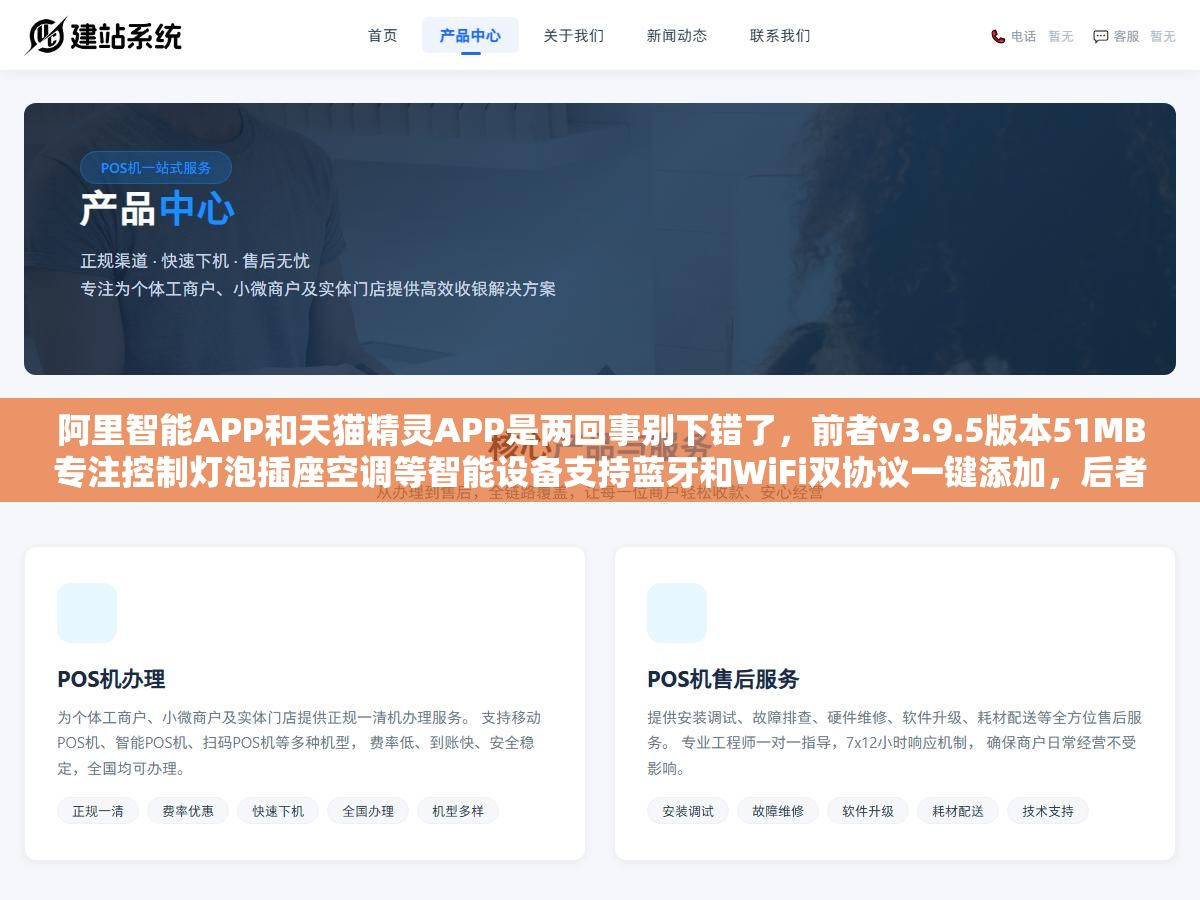Click the overlay line starting 专注控制灯泡插座
The width and height of the screenshot is (1200, 900).
[600, 473]
